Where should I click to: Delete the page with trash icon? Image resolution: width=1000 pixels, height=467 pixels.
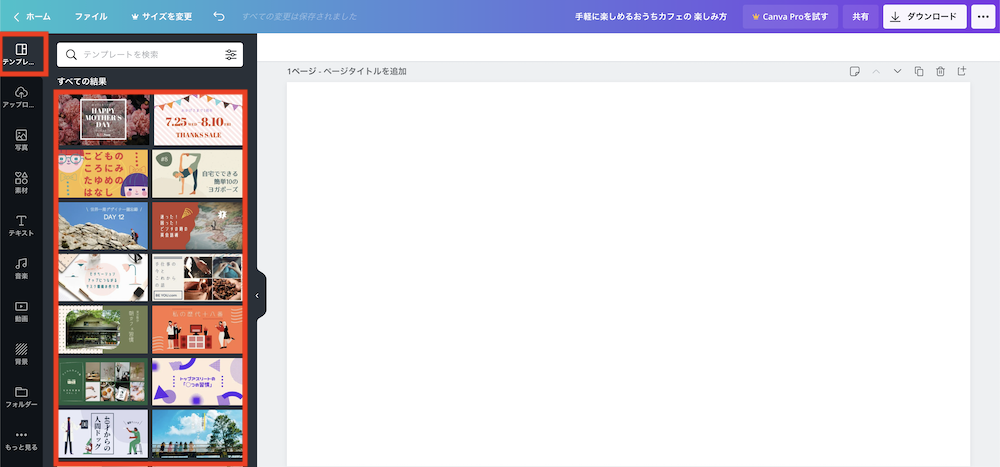point(940,72)
